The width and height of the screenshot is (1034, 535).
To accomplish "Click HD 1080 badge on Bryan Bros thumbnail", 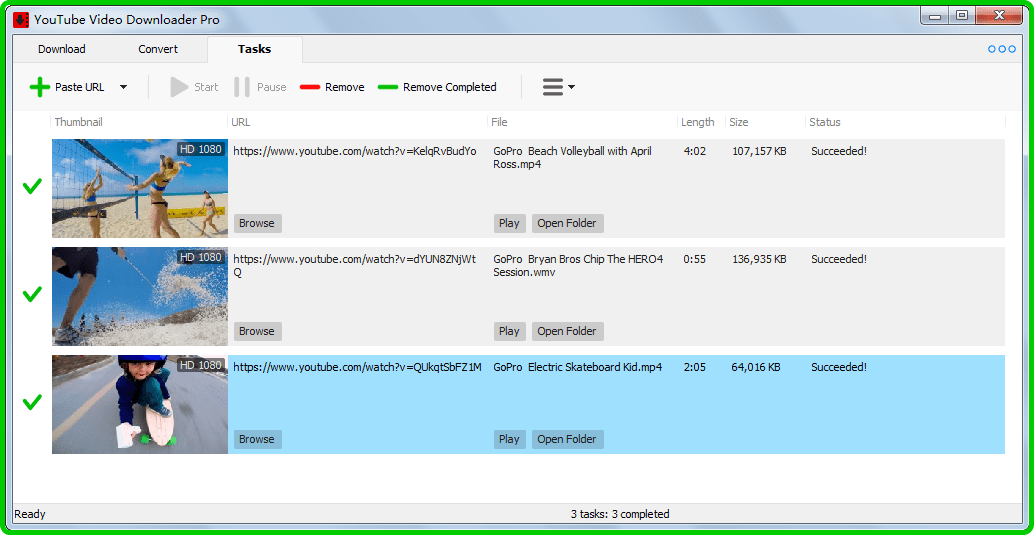I will tap(201, 257).
